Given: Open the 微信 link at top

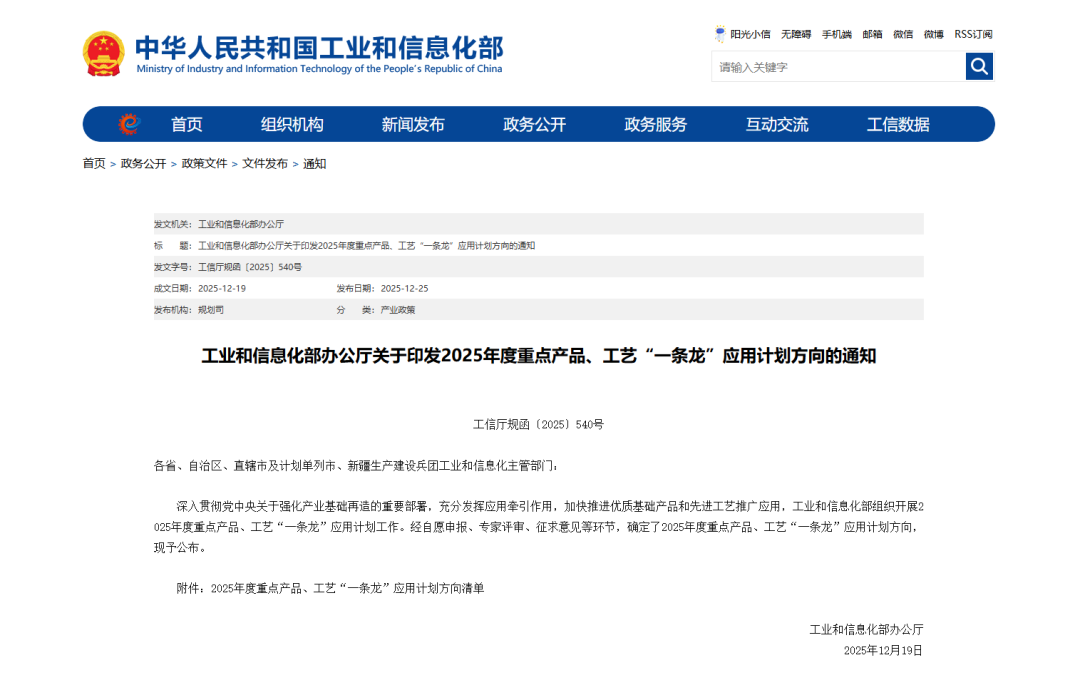Looking at the screenshot, I should click(903, 34).
